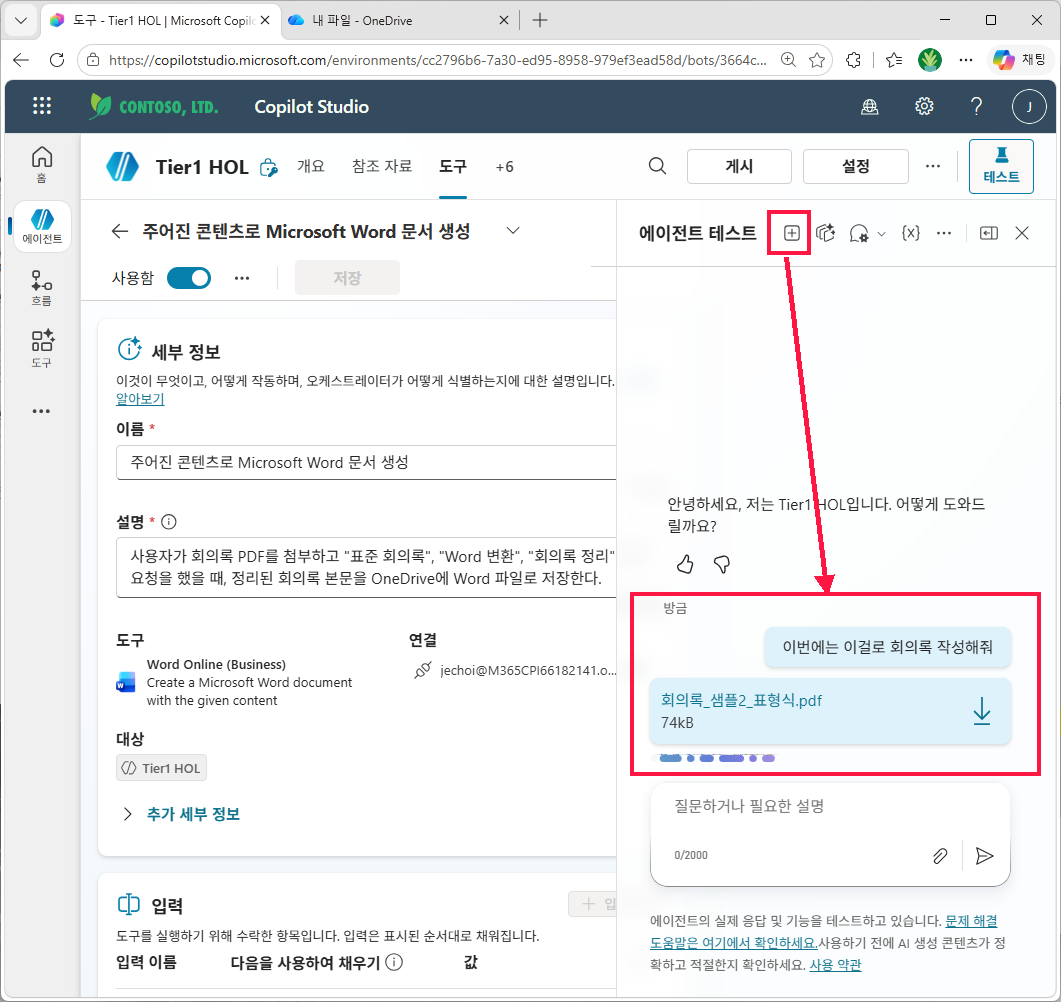Dock the test pane with panel icon
The width and height of the screenshot is (1061, 1002).
point(989,233)
